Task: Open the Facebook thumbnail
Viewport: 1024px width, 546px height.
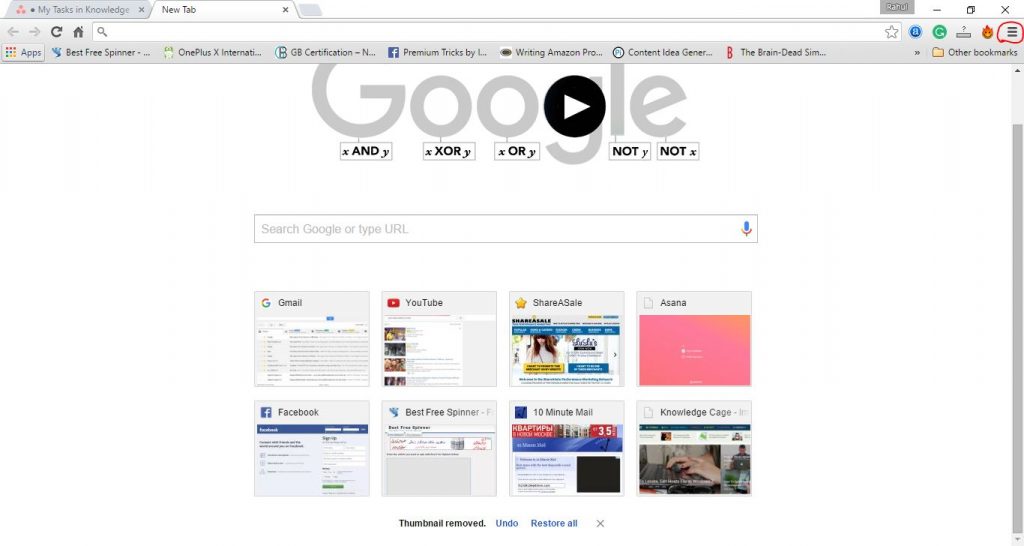Action: pyautogui.click(x=312, y=449)
